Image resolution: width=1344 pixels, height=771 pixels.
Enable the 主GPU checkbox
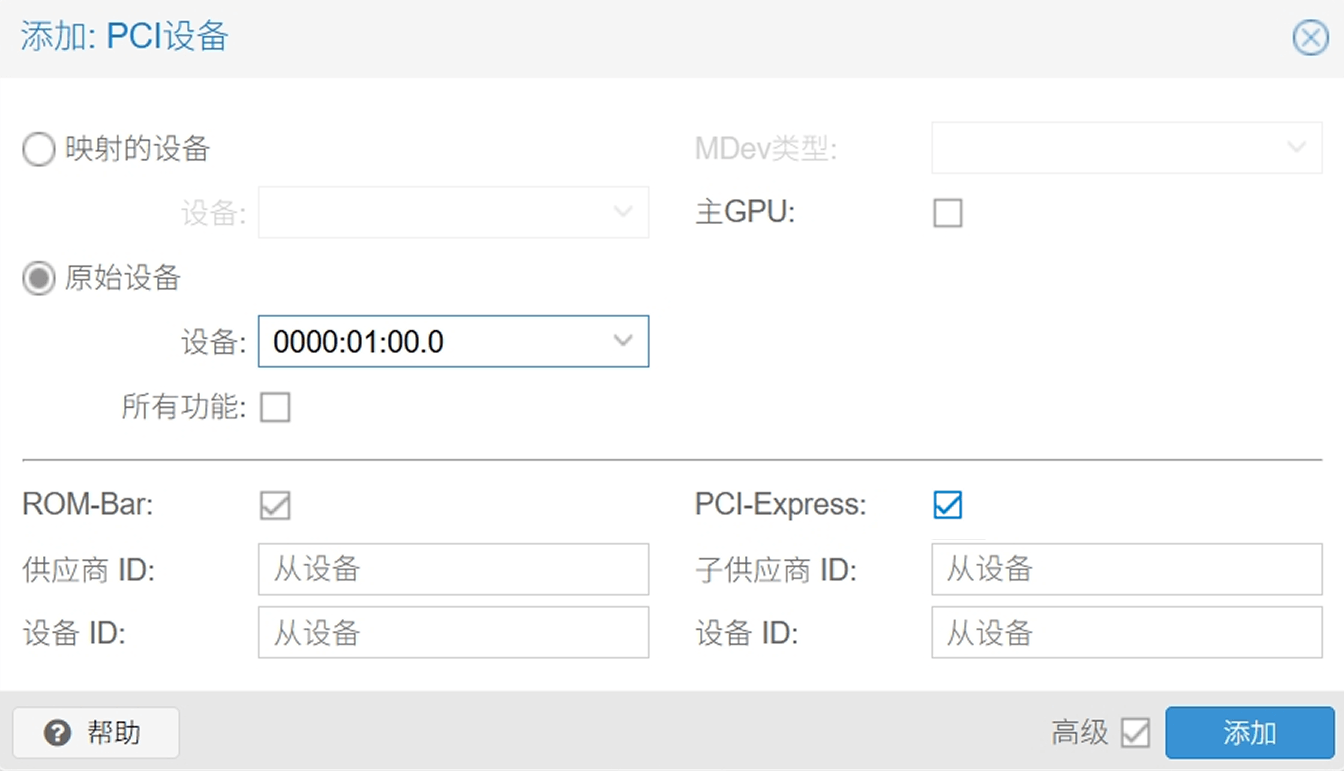coord(947,212)
